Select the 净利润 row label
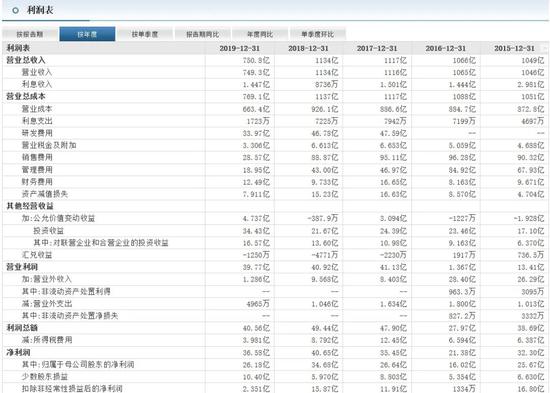 (x=18, y=352)
